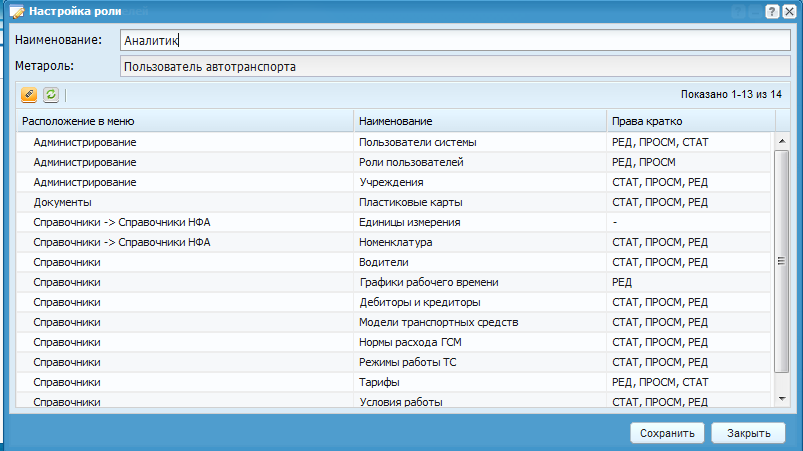Image resolution: width=803 pixels, height=451 pixels.
Task: Select the Тарифы row
Action: tap(393, 382)
